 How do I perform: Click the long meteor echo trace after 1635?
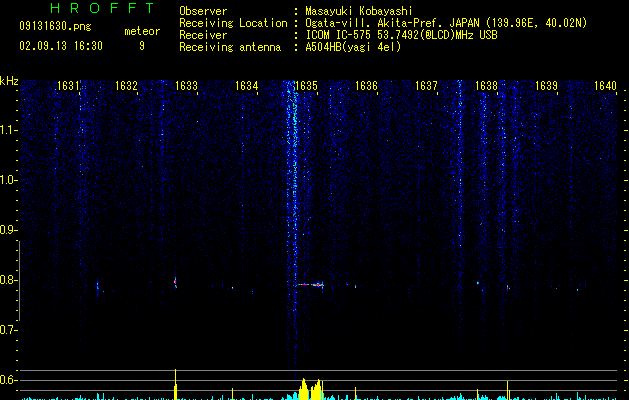(x=310, y=284)
